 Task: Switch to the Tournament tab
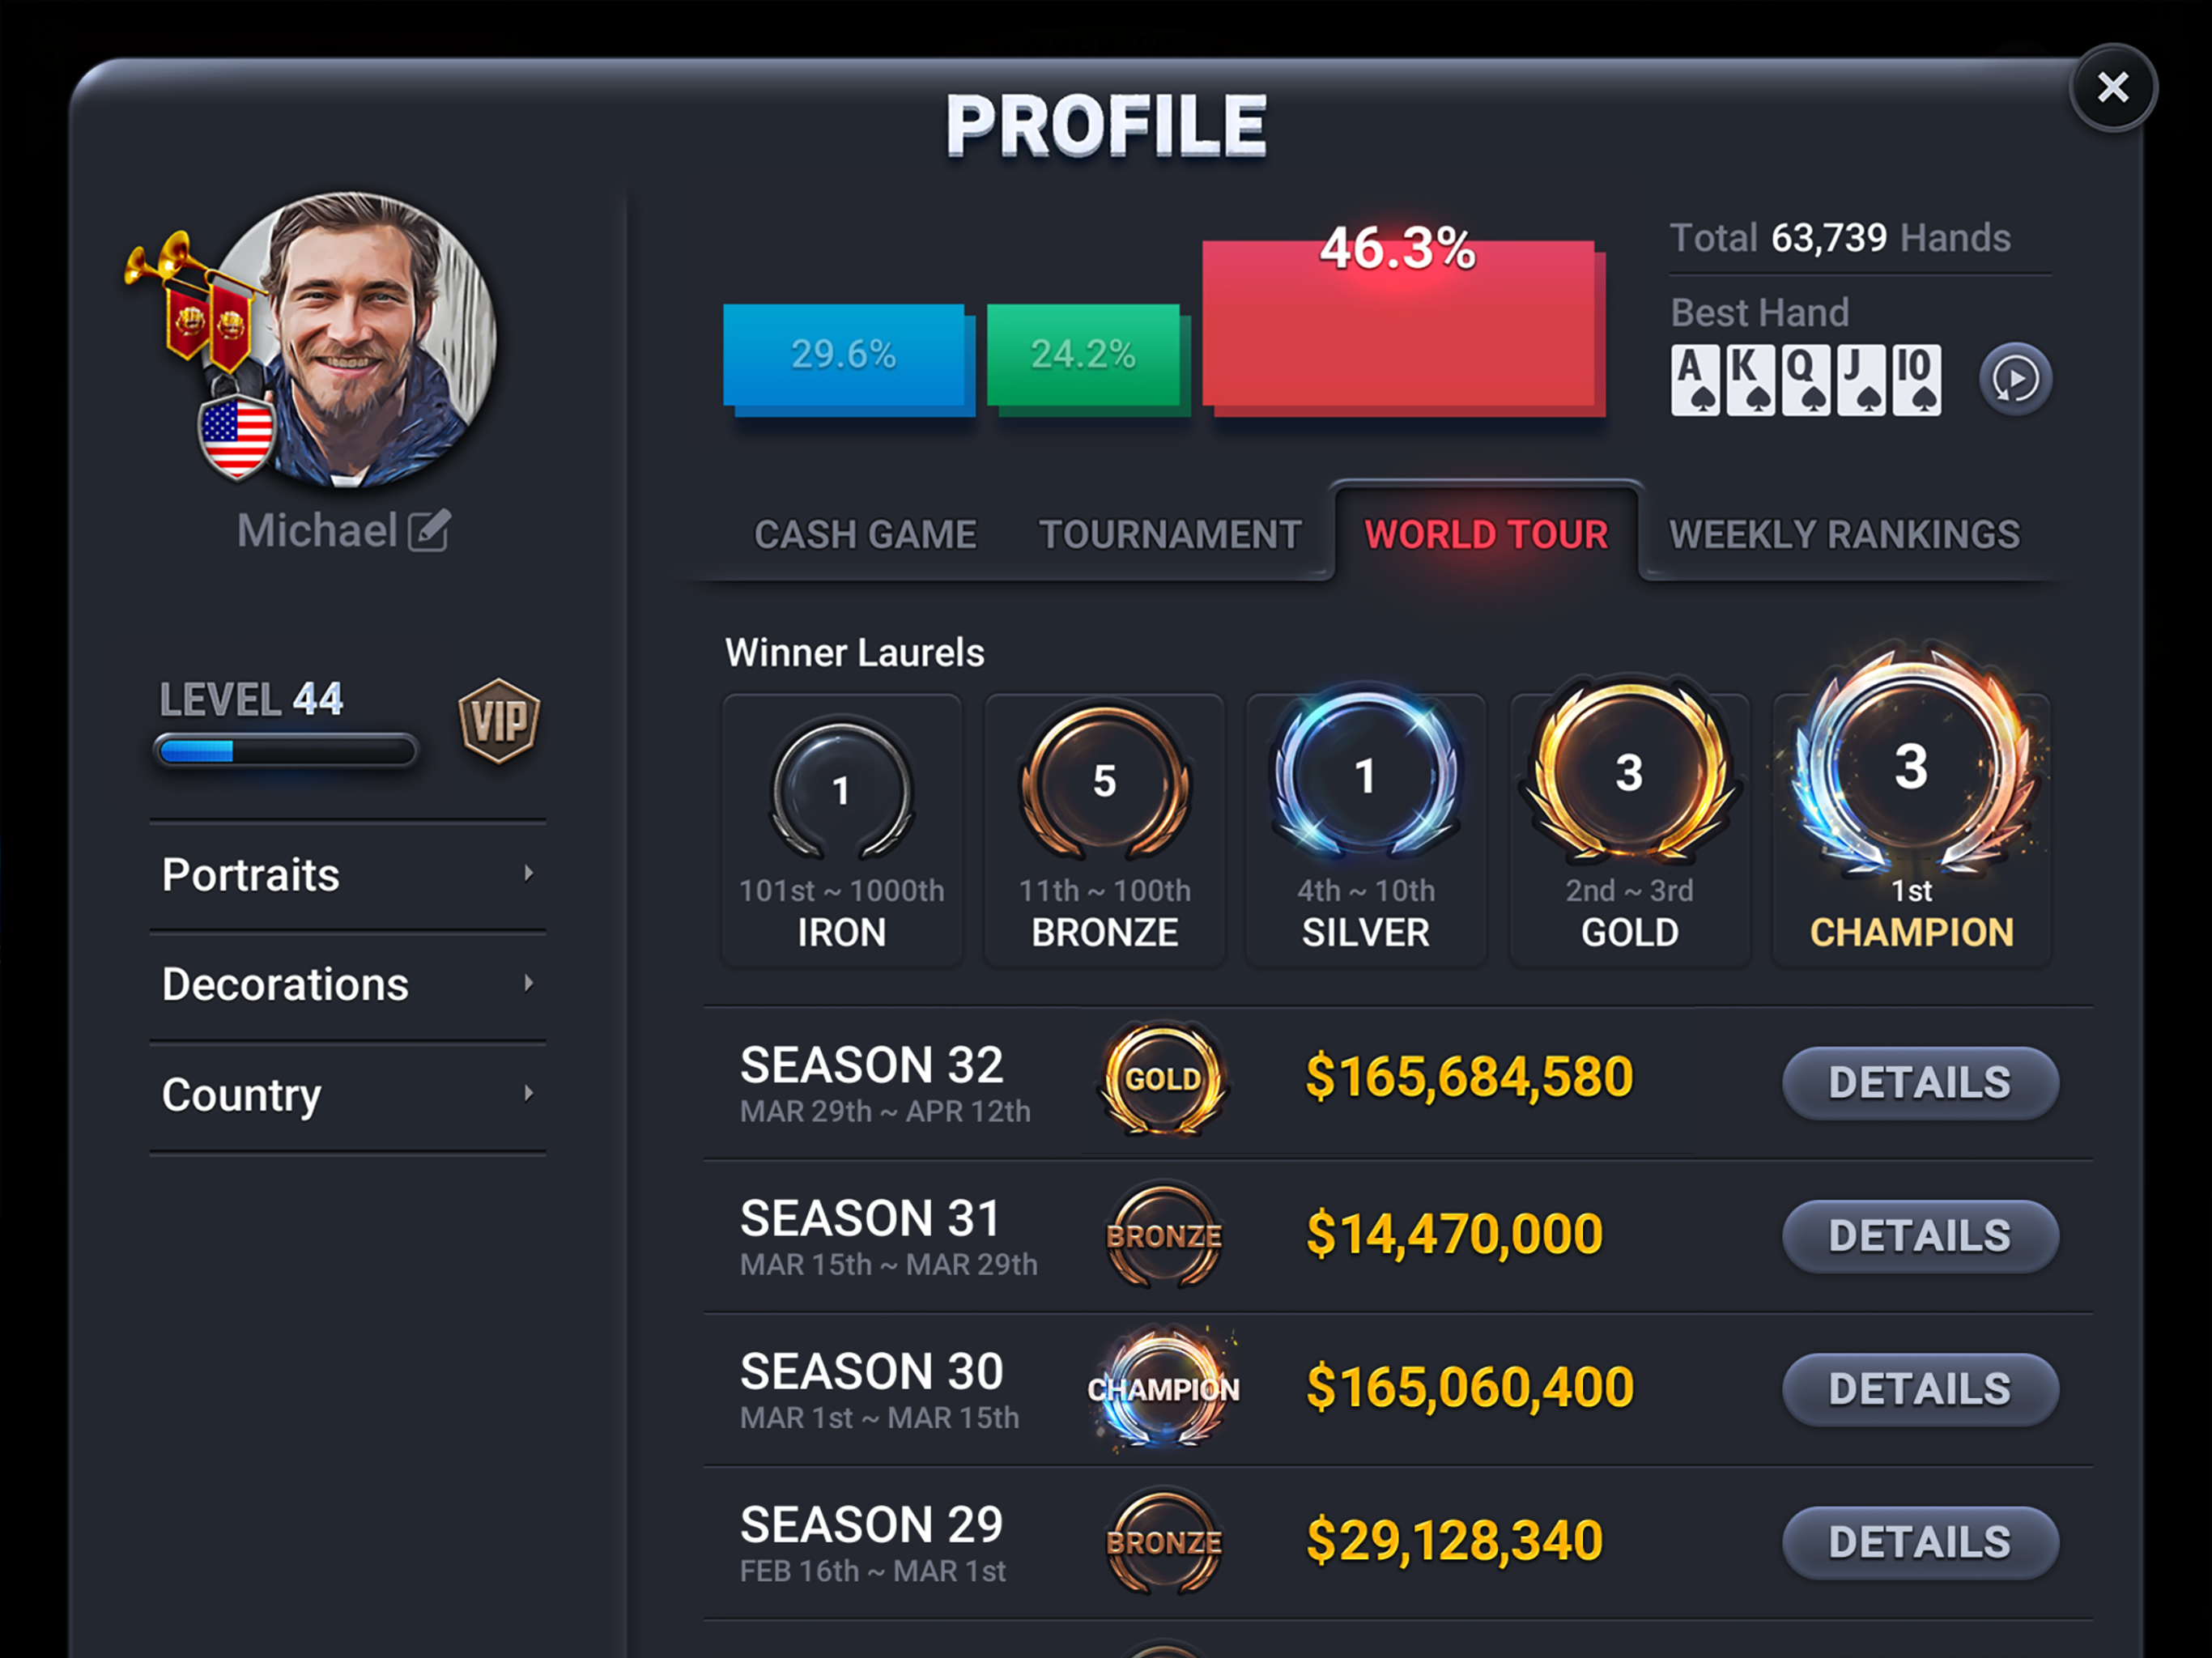pos(1170,535)
